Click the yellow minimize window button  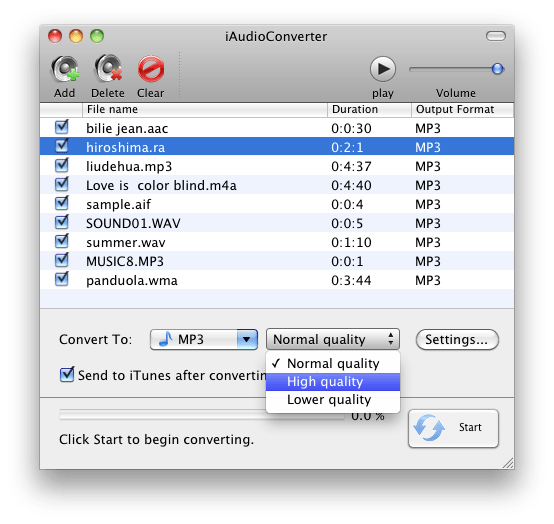(76, 36)
